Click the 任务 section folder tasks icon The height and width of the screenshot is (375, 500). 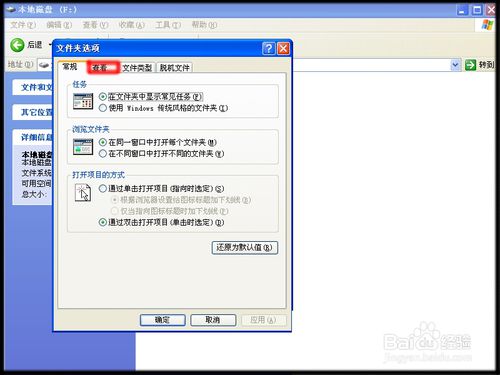(x=83, y=102)
